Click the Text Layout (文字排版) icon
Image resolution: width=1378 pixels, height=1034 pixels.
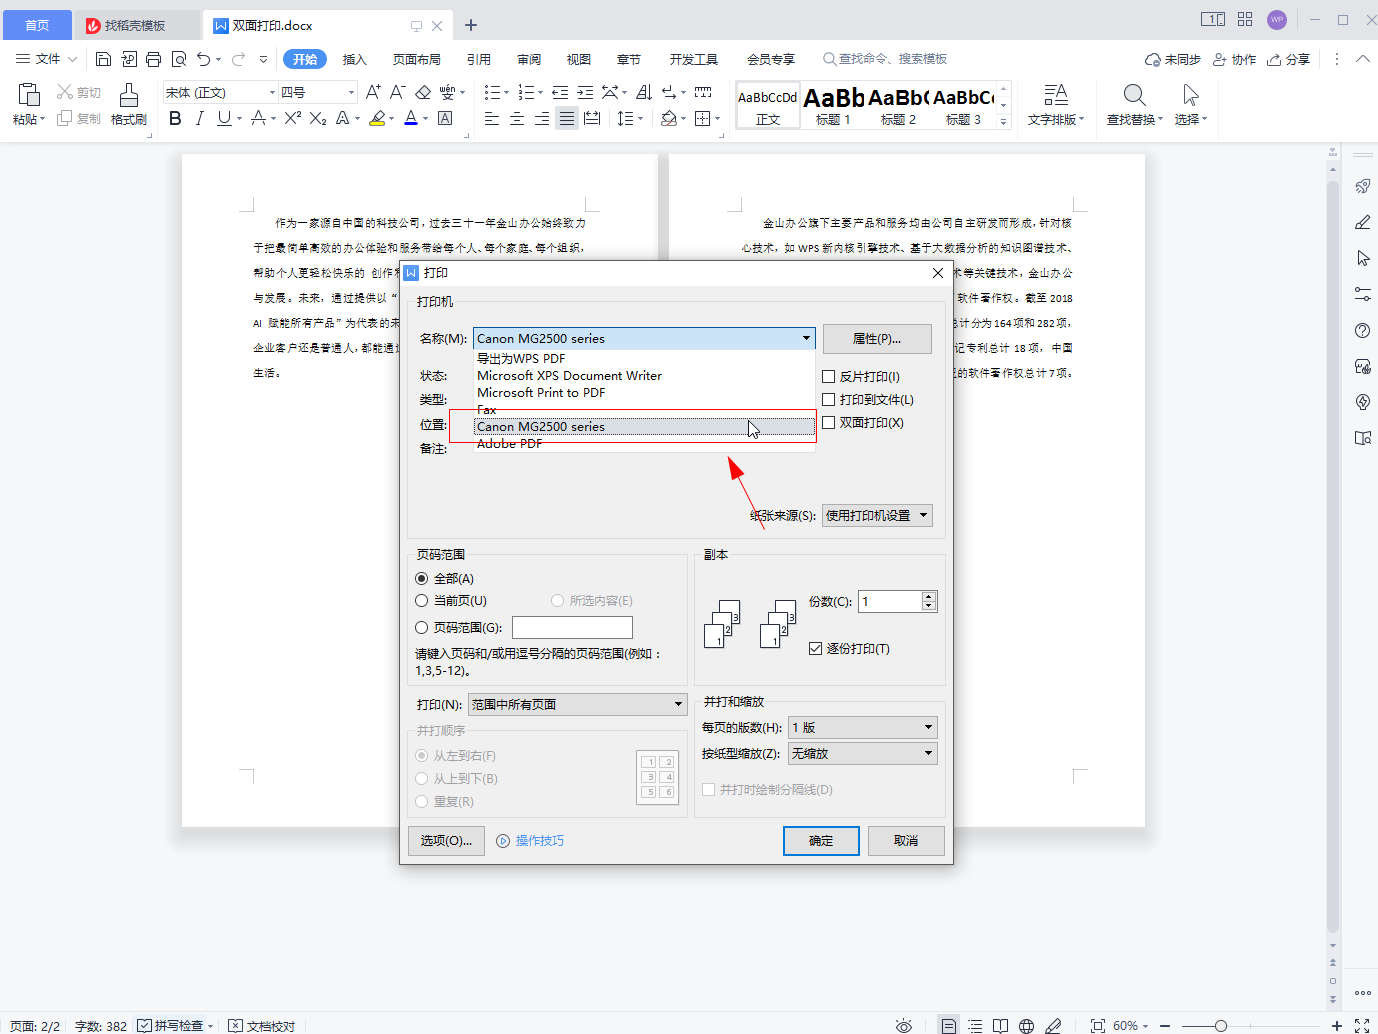[1056, 95]
